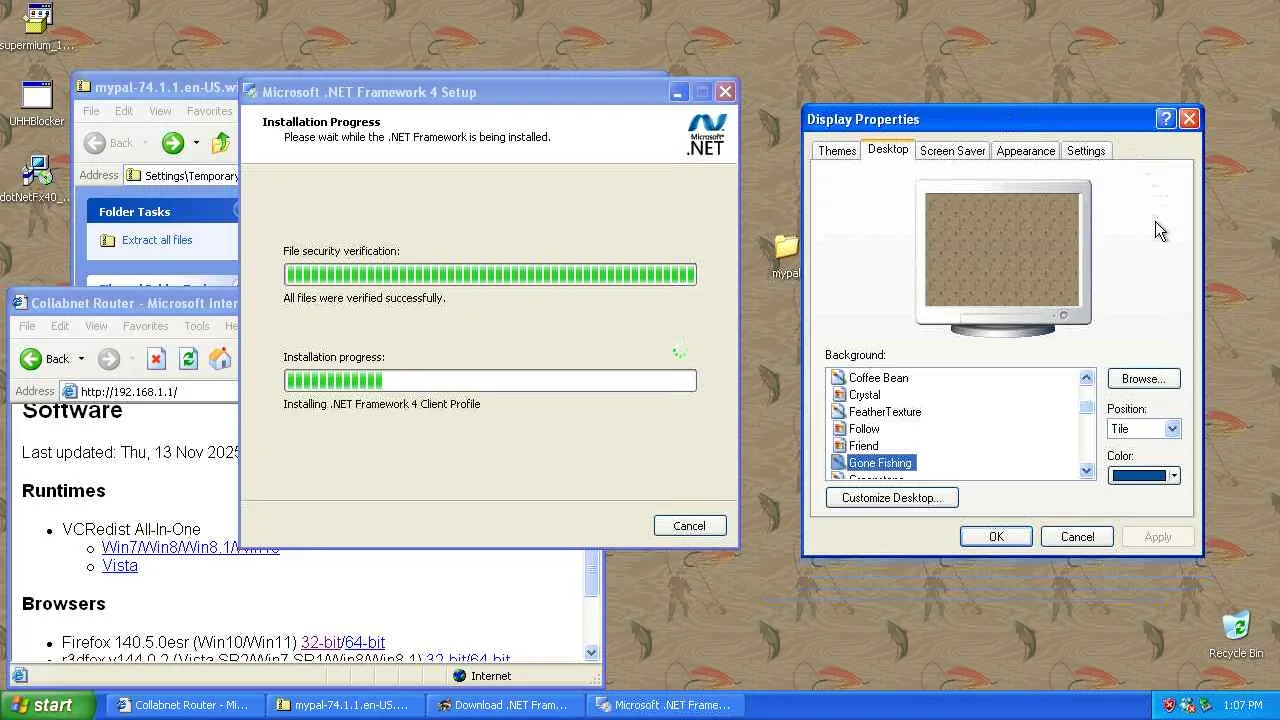
Task: Open the Forward history dropdown in the mypal window
Action: pos(196,143)
